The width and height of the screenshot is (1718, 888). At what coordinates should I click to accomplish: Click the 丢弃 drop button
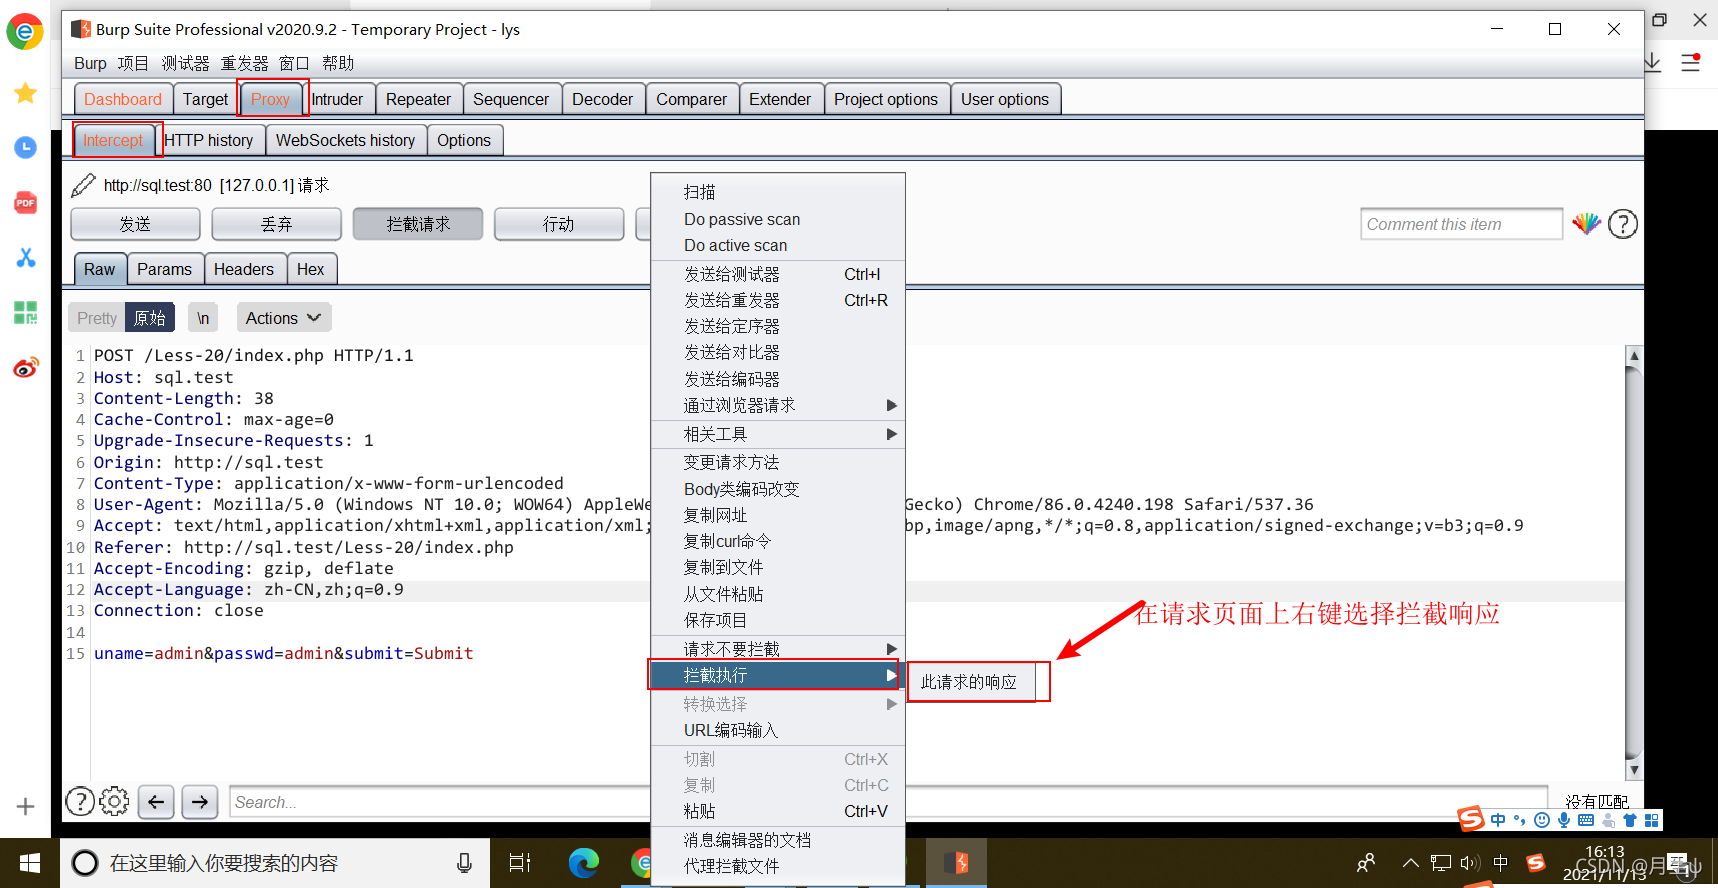(276, 224)
